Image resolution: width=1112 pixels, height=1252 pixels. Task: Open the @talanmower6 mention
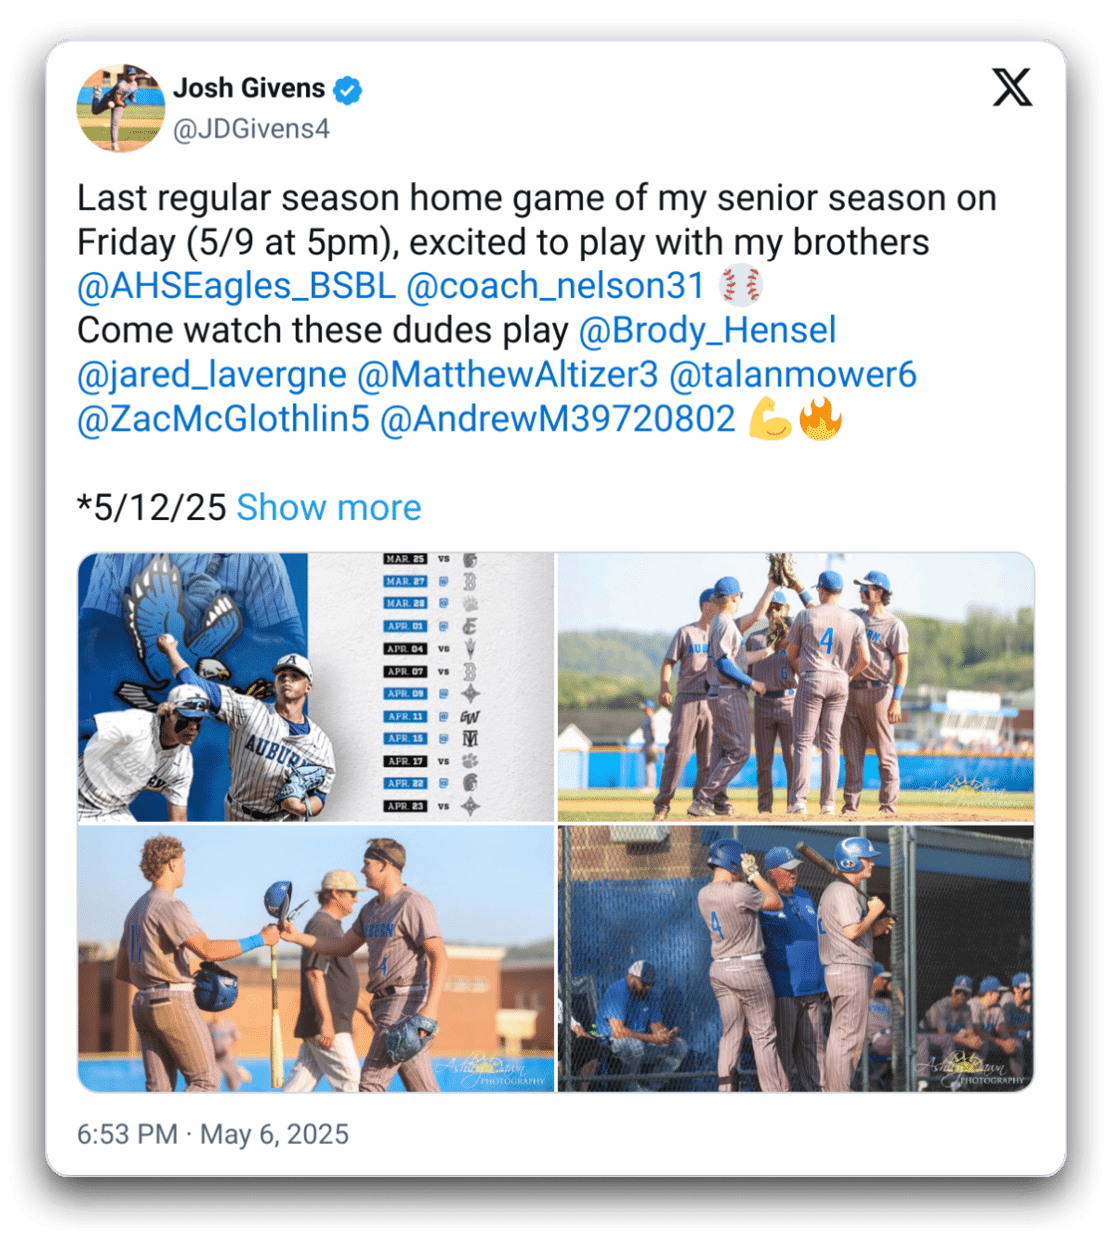pyautogui.click(x=793, y=375)
